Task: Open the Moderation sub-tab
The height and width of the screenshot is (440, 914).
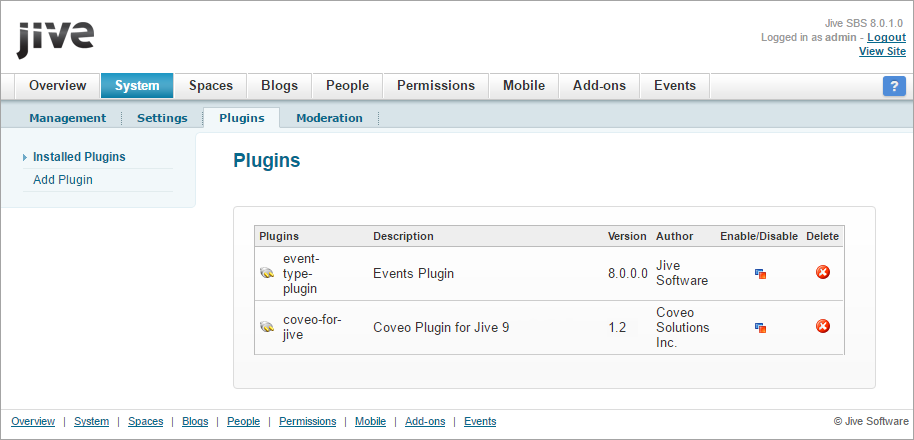Action: (329, 118)
